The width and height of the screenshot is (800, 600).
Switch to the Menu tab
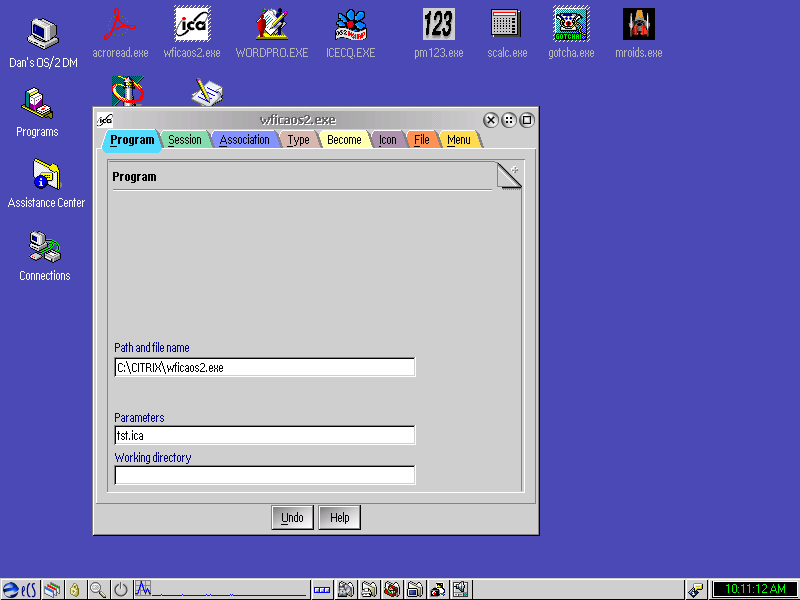[459, 140]
